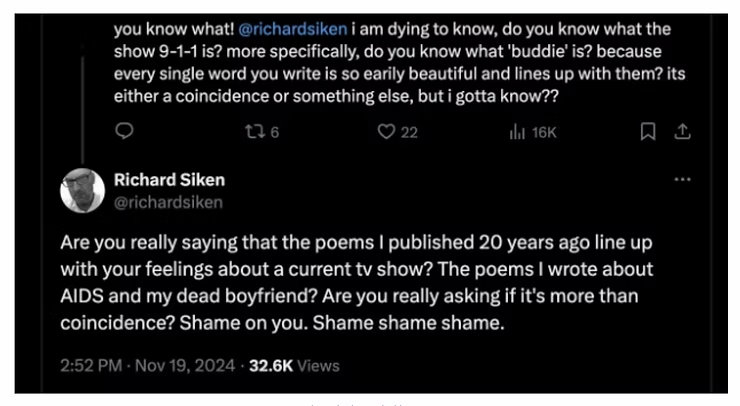Screen dimensions: 740x406
Task: Click the reply speech bubble icon
Action: pyautogui.click(x=124, y=131)
